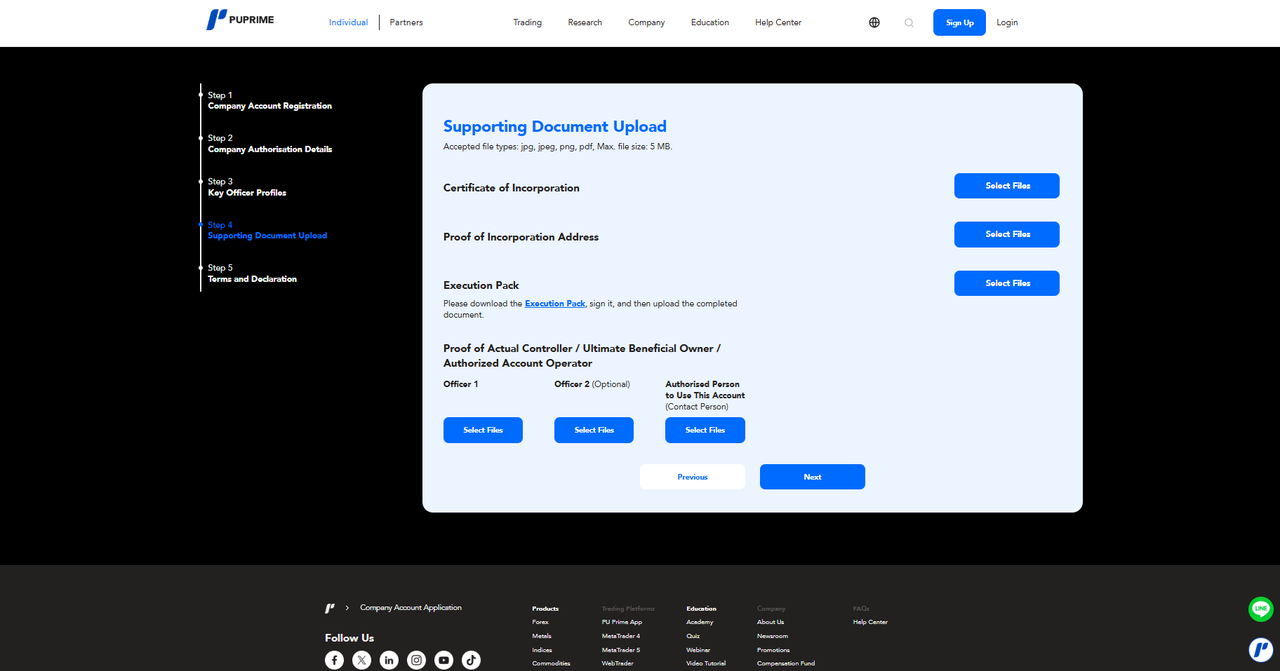Go back with the Previous button

(692, 477)
